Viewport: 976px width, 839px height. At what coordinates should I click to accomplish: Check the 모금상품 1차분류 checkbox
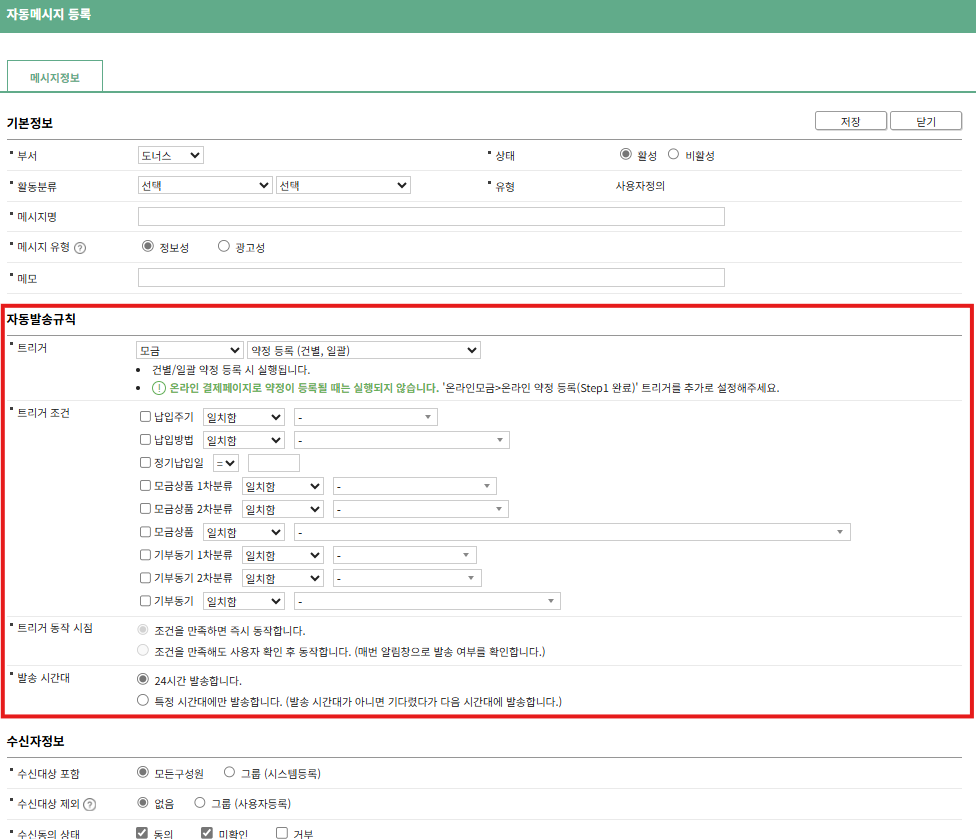click(x=145, y=485)
